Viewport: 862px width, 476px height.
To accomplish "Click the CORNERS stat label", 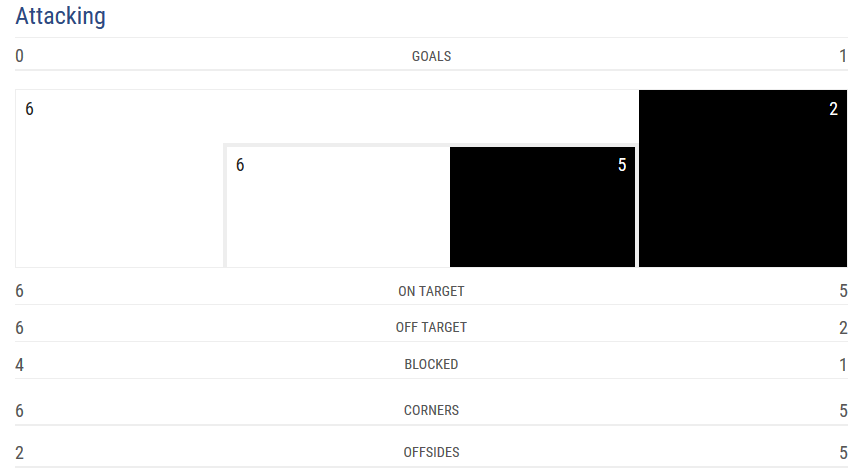I will pos(431,411).
